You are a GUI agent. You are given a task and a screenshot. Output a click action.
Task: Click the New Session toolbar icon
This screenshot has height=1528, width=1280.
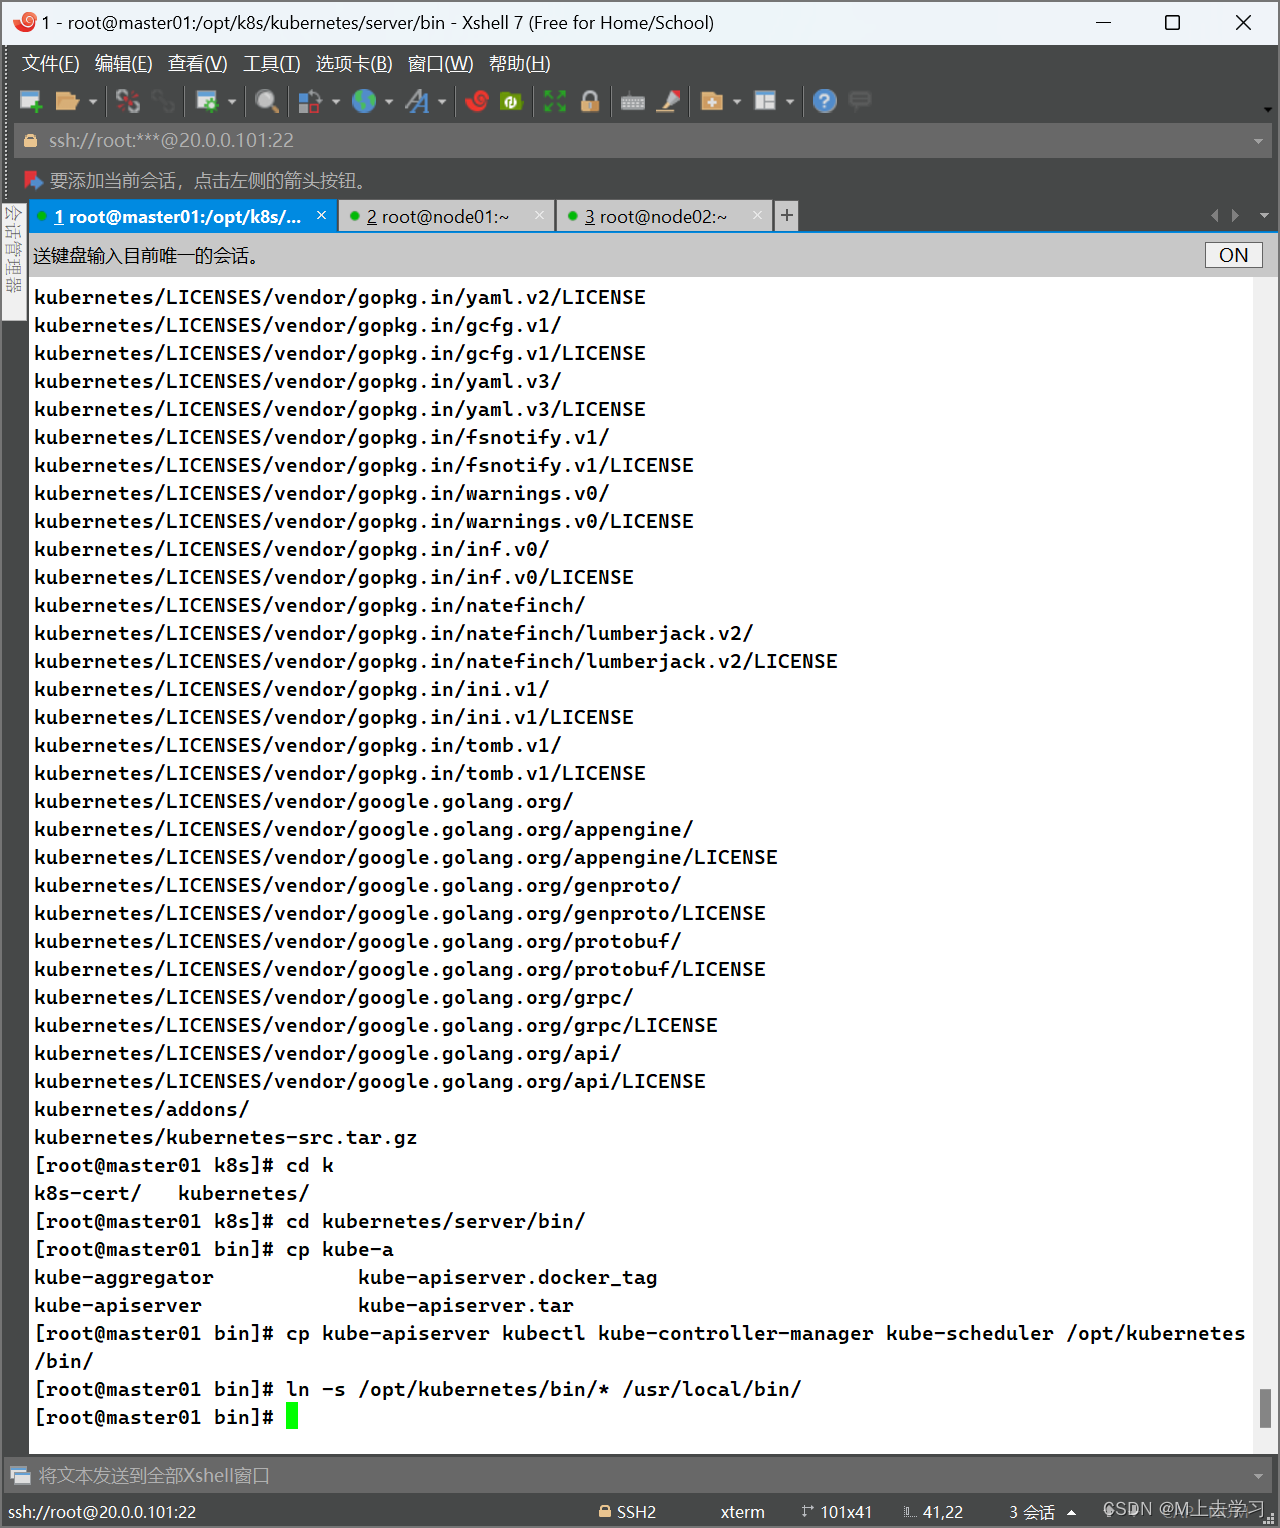(31, 101)
